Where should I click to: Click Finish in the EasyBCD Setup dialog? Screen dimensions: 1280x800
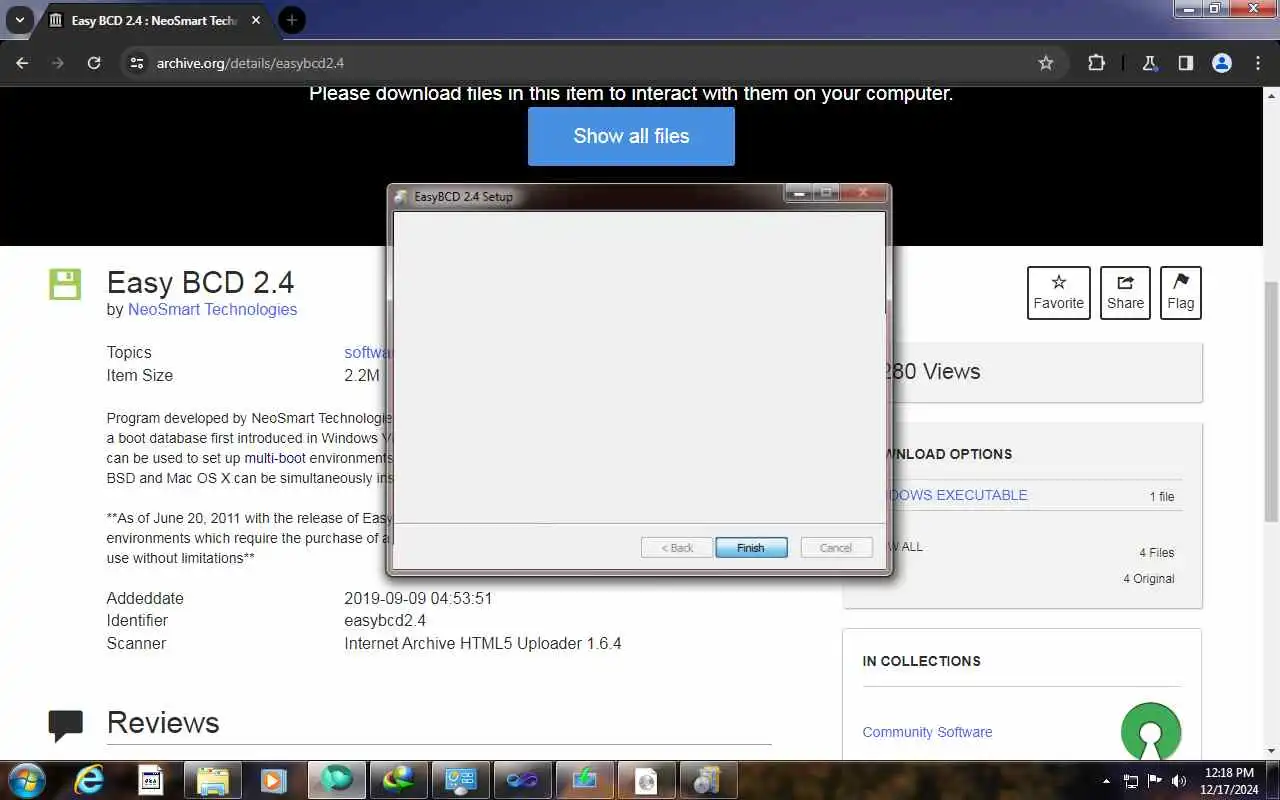[x=751, y=548]
